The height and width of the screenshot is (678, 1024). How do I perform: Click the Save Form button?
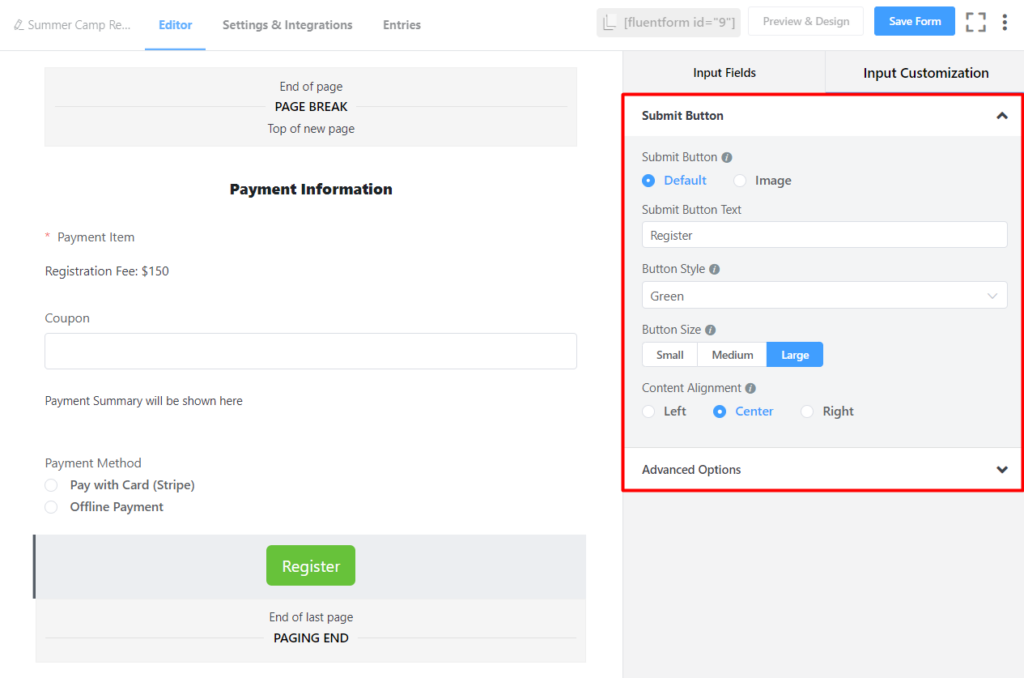914,22
